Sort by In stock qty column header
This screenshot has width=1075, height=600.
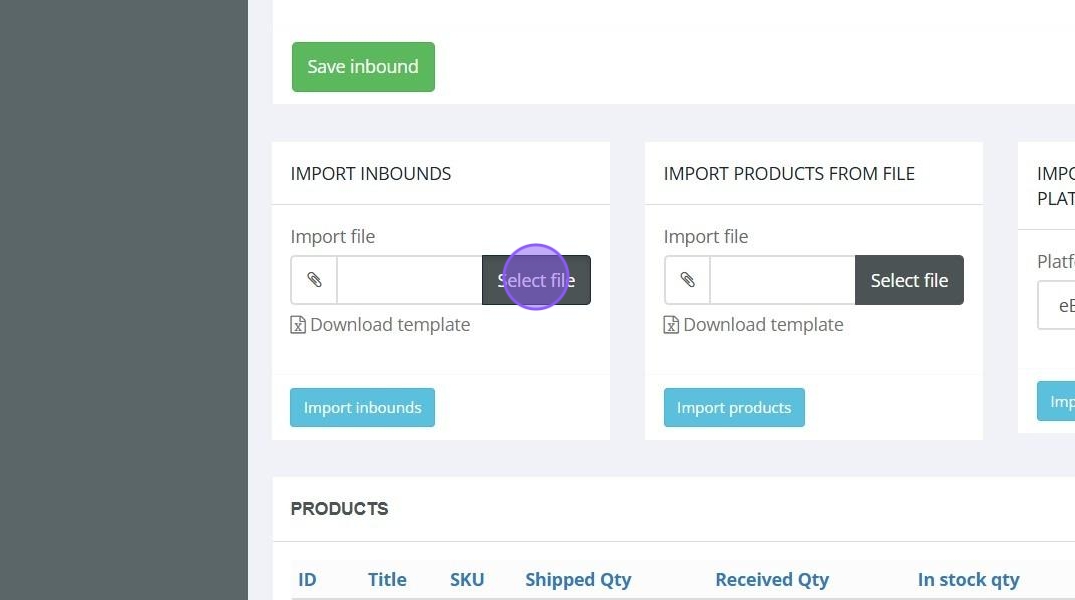[x=968, y=579]
